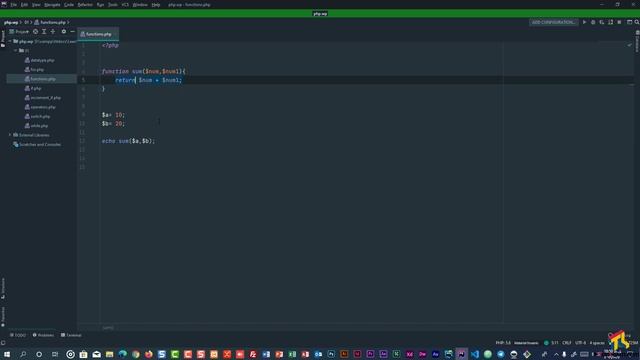The height and width of the screenshot is (360, 640).
Task: Collapse the 01 folder
Action: [x=16, y=51]
